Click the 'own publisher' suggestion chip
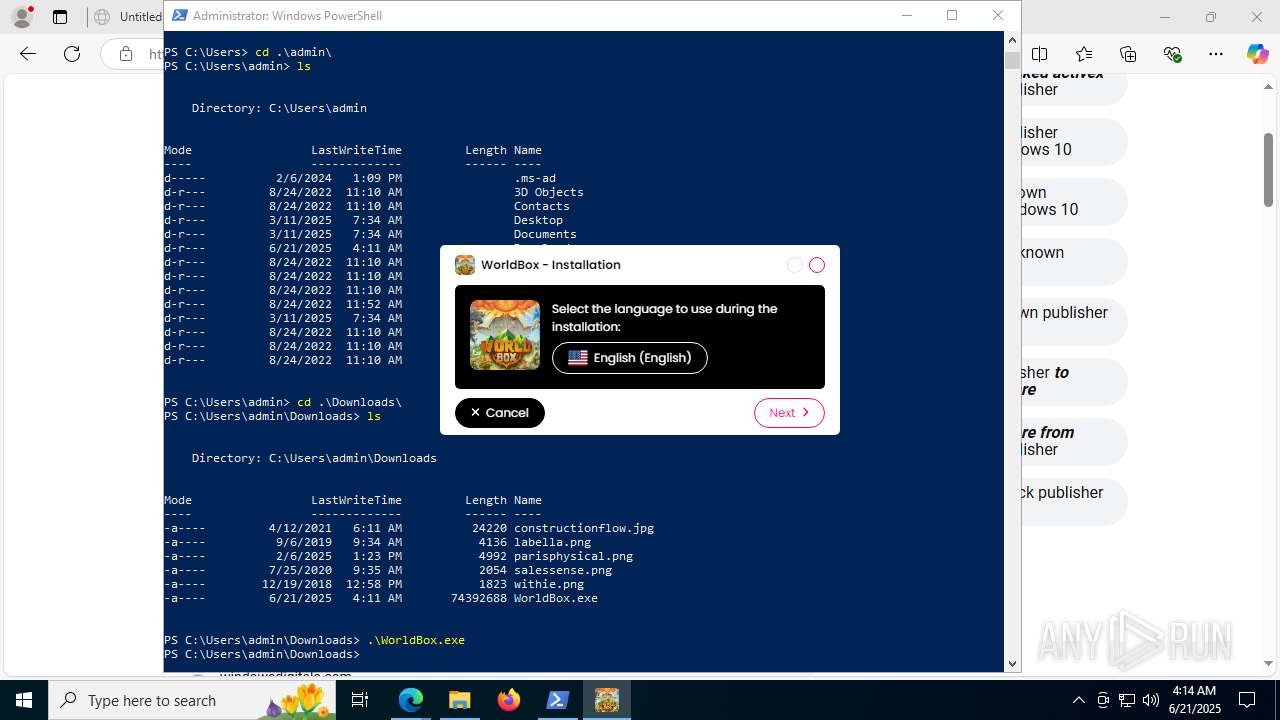Viewport: 1280px width, 720px height. click(1074, 322)
